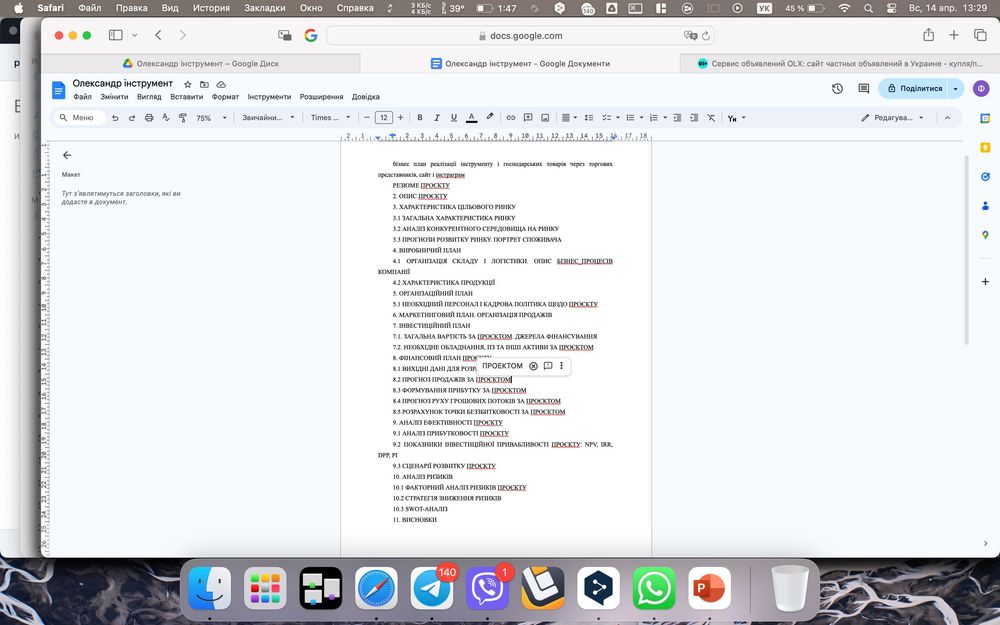Add a comment from the toolbar icon

point(528,118)
